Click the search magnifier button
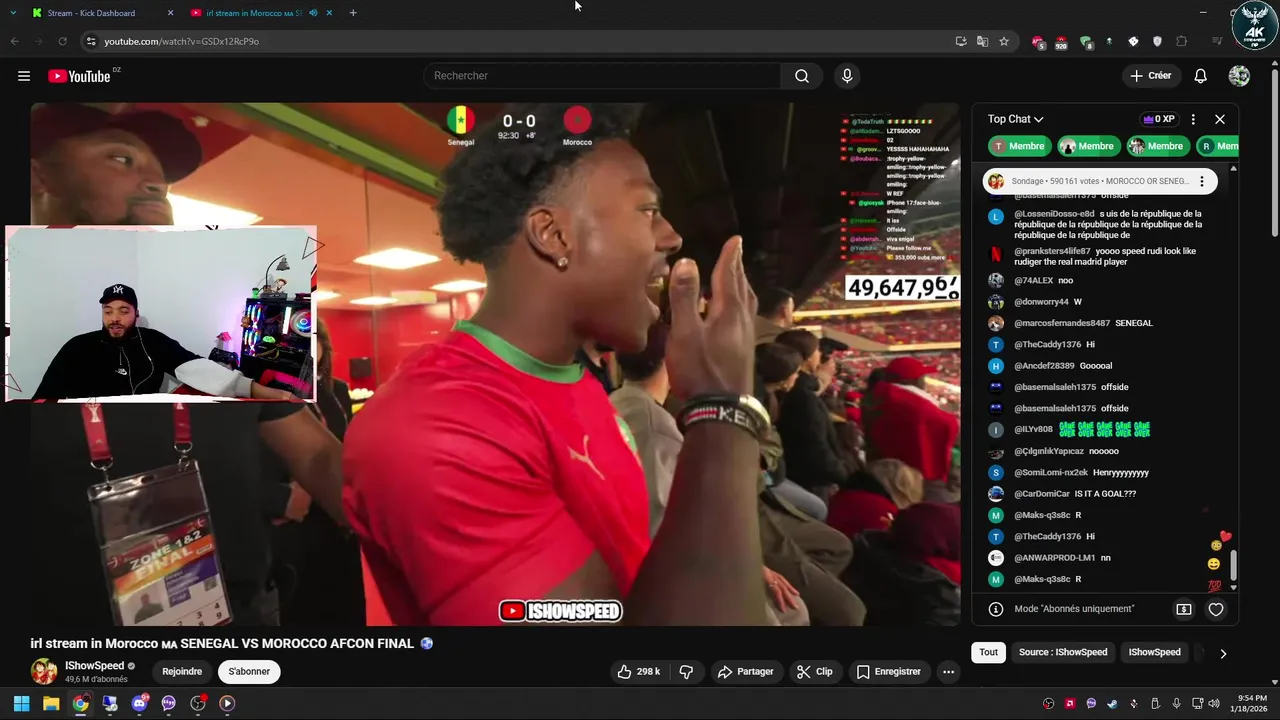 [x=802, y=76]
